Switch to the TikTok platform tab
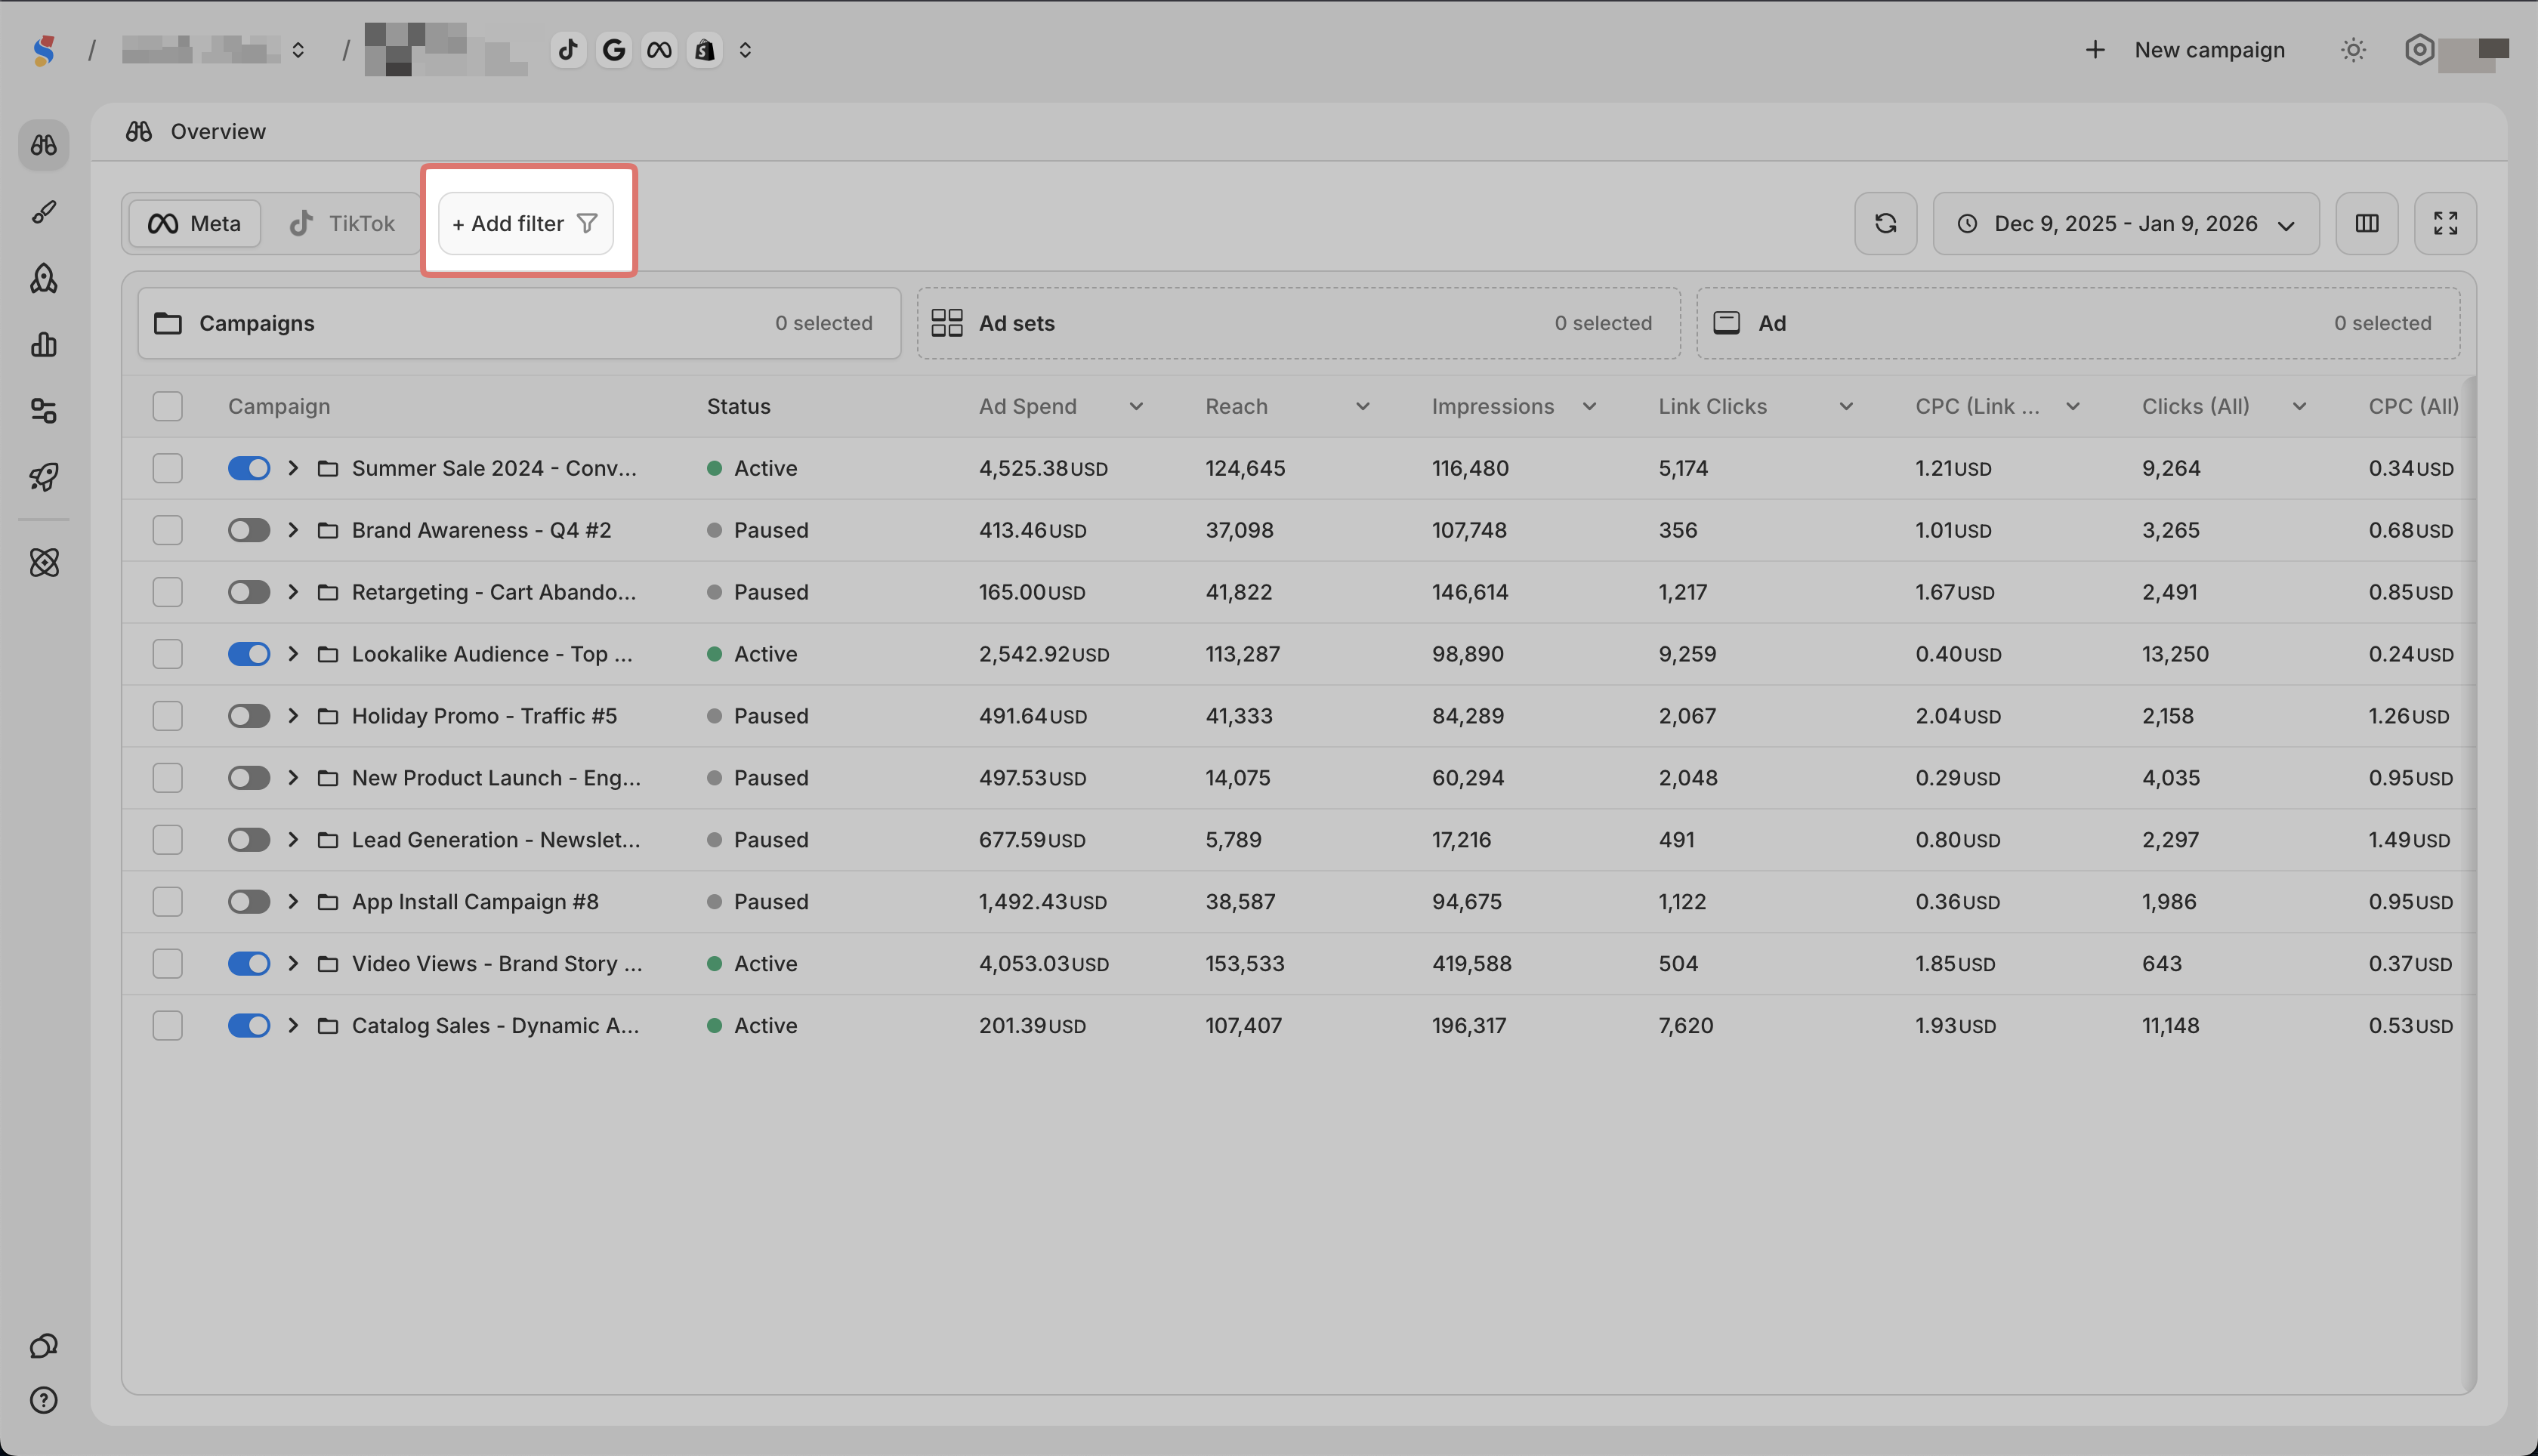2538x1456 pixels. pyautogui.click(x=343, y=223)
